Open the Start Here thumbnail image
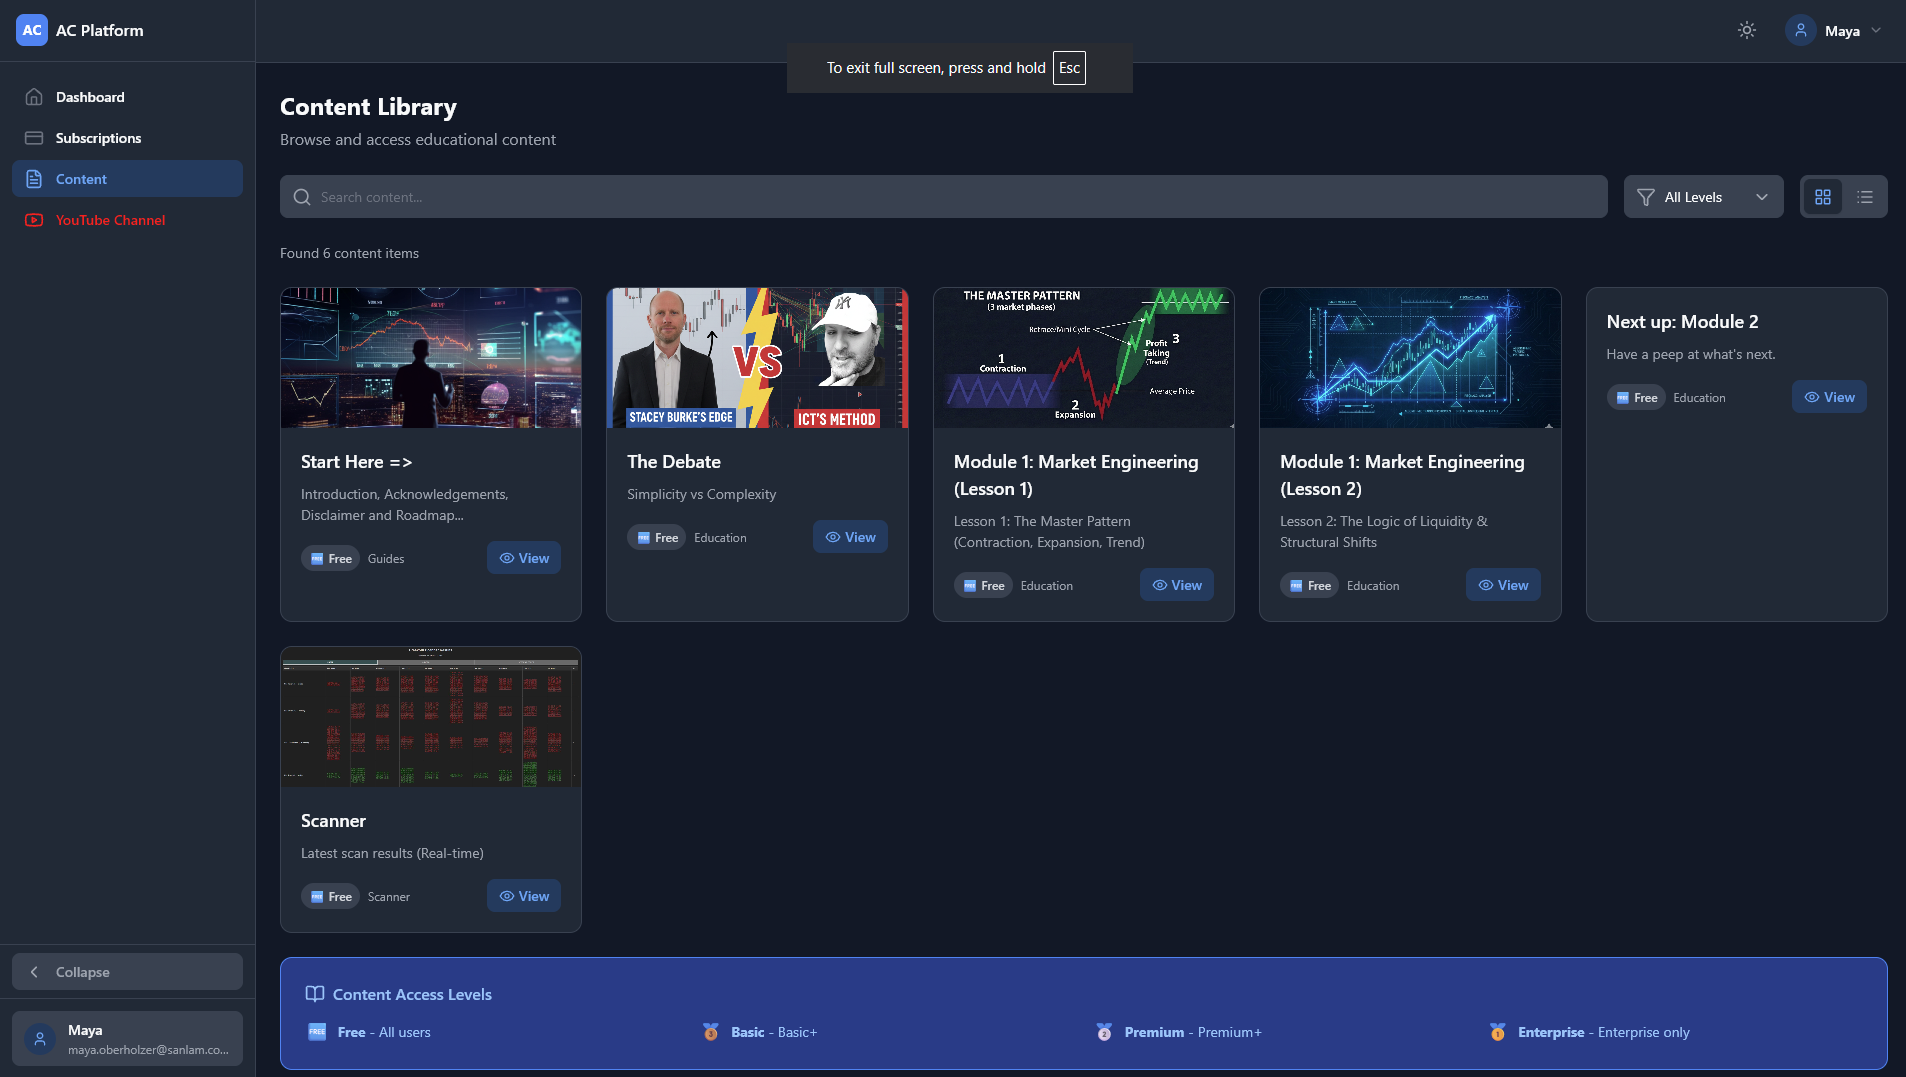This screenshot has height=1077, width=1906. (x=431, y=358)
